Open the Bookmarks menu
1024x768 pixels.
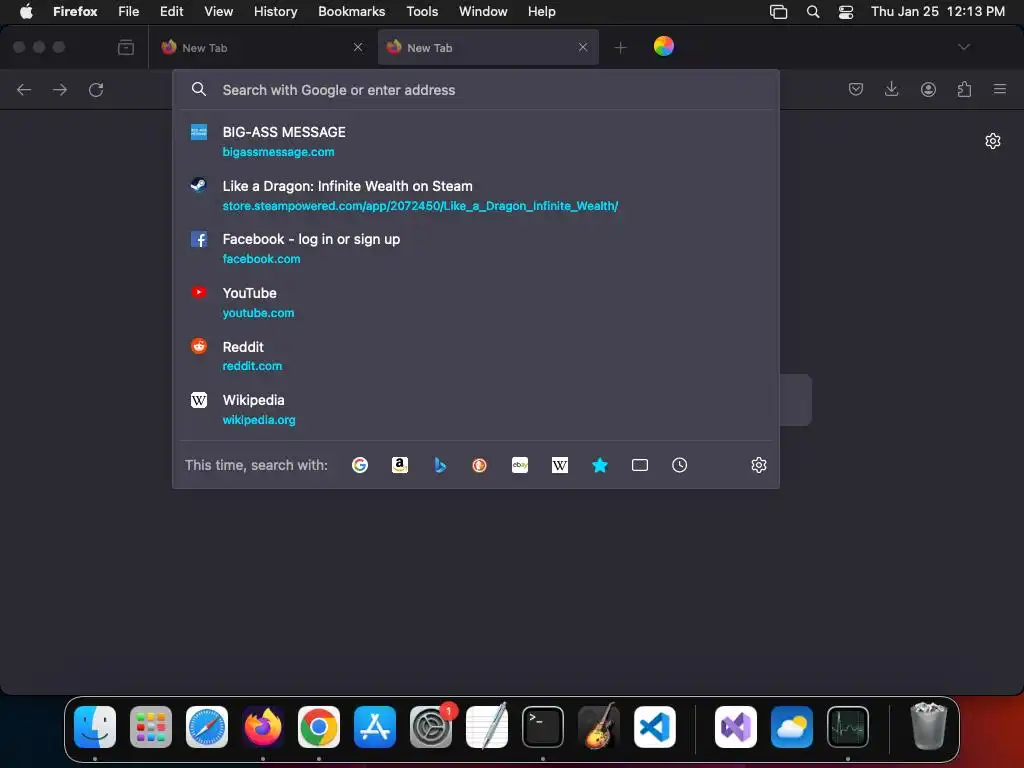click(351, 11)
